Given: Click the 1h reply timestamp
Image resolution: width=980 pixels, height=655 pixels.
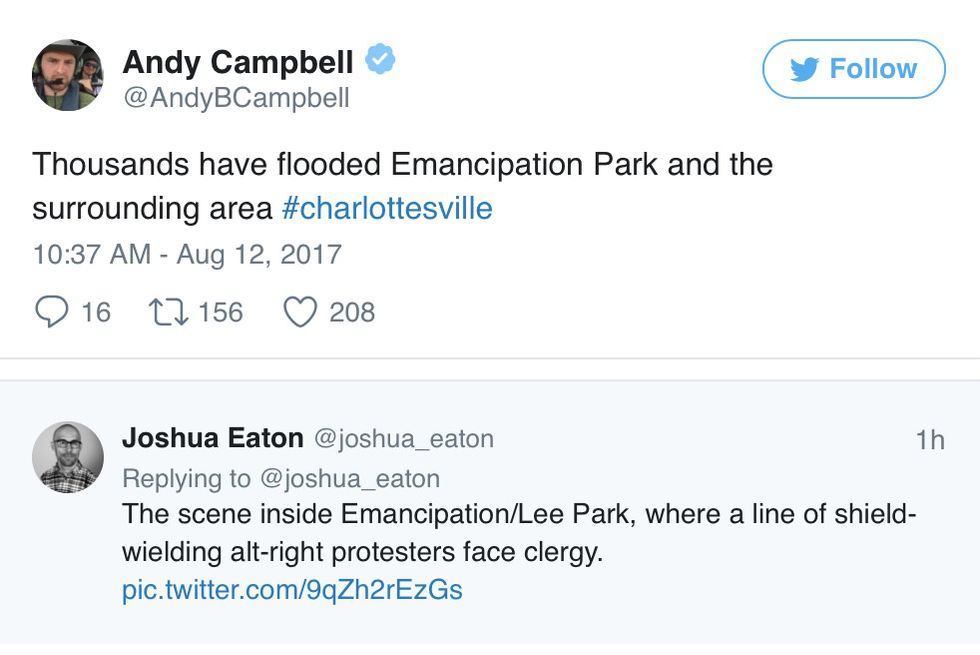Looking at the screenshot, I should (x=929, y=440).
